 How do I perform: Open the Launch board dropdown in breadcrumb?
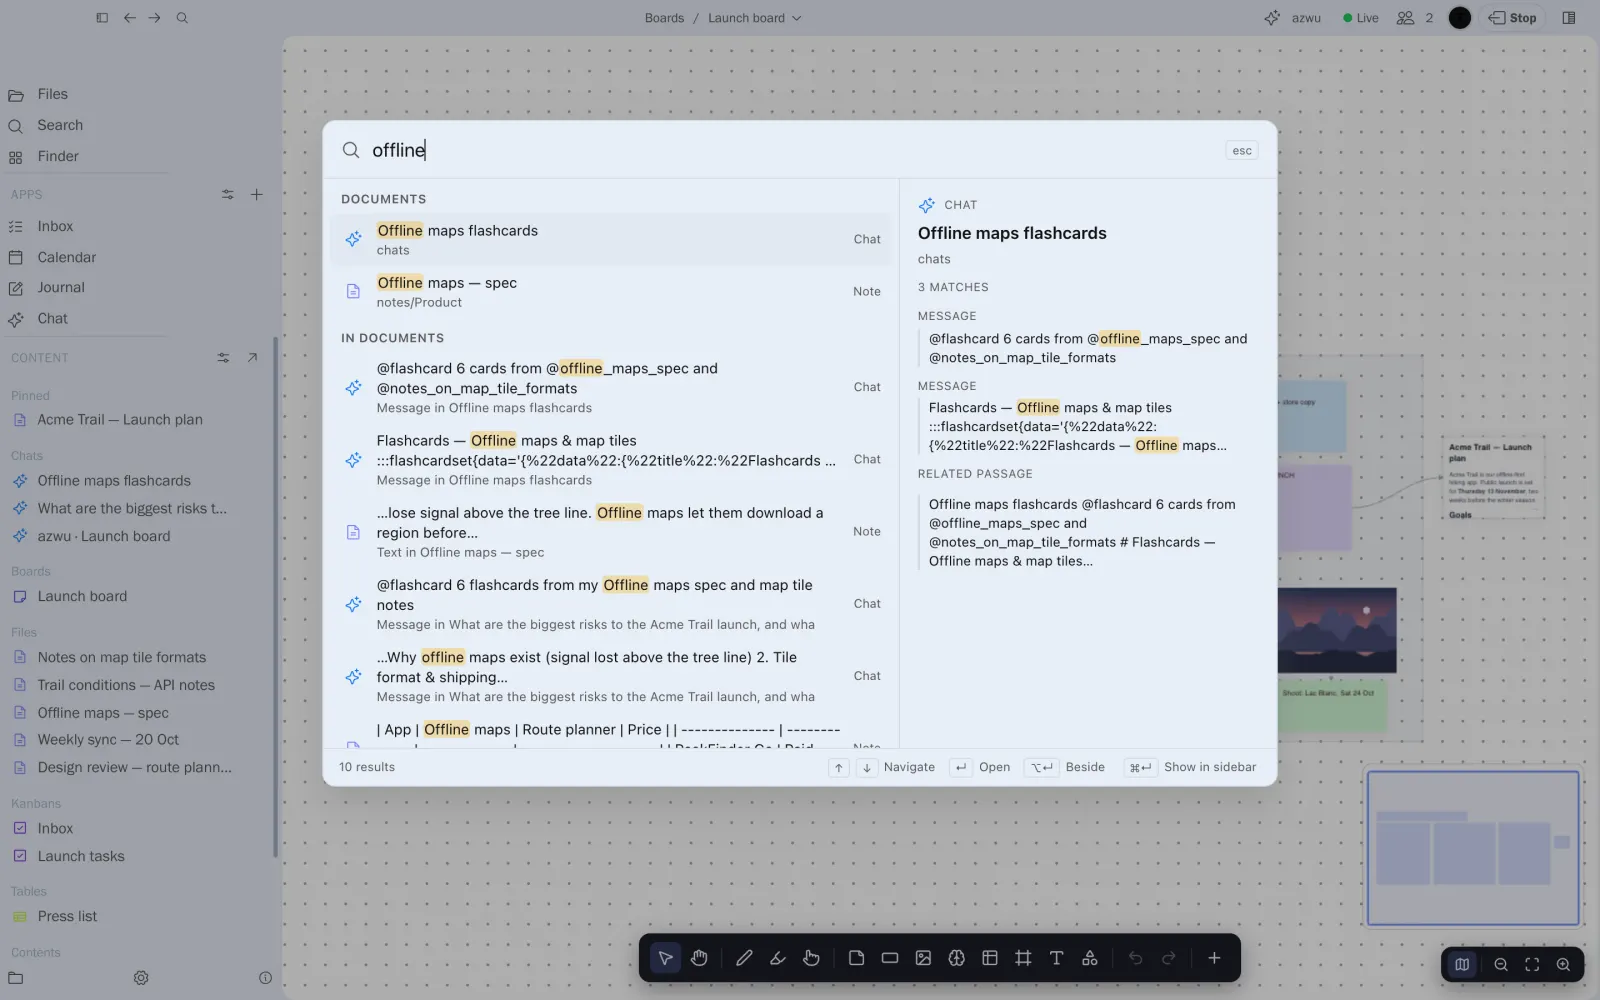pyautogui.click(x=755, y=18)
